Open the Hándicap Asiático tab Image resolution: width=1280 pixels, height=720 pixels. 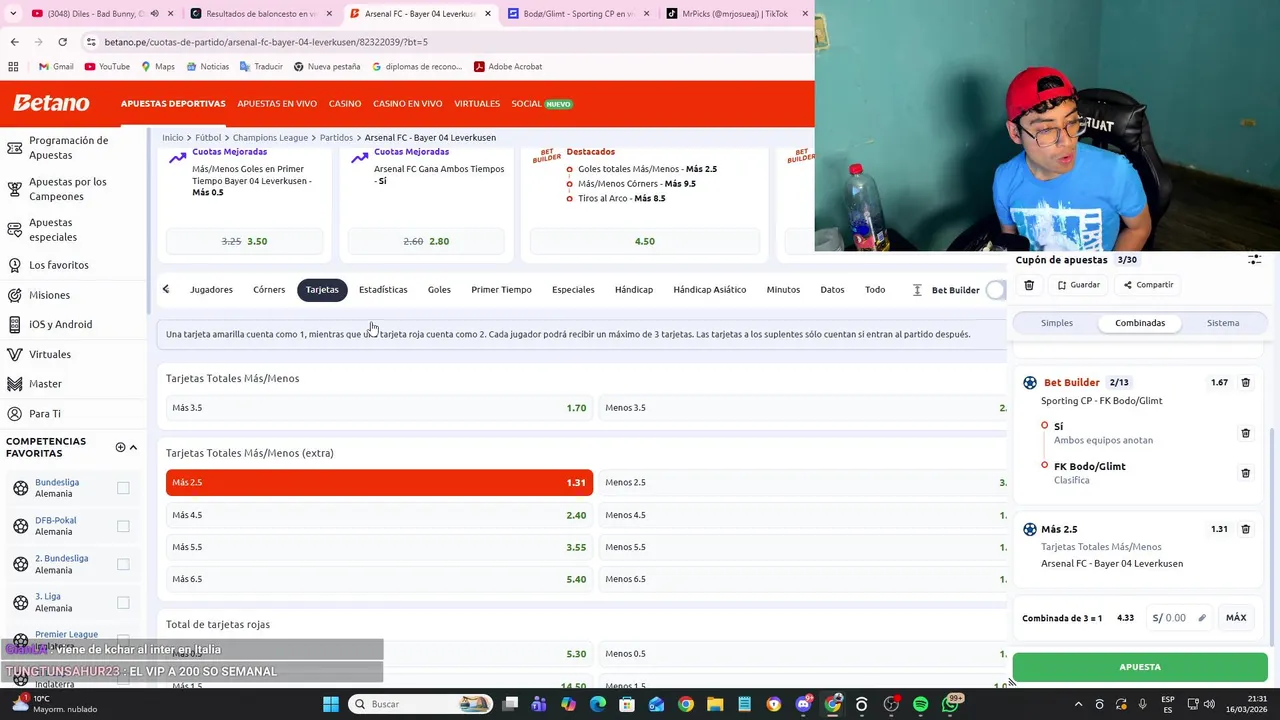pyautogui.click(x=709, y=290)
